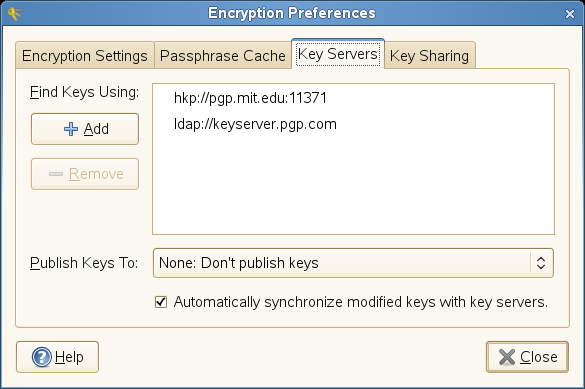585x389 pixels.
Task: Click the 'Find Keys Using:' label
Action: point(84,92)
